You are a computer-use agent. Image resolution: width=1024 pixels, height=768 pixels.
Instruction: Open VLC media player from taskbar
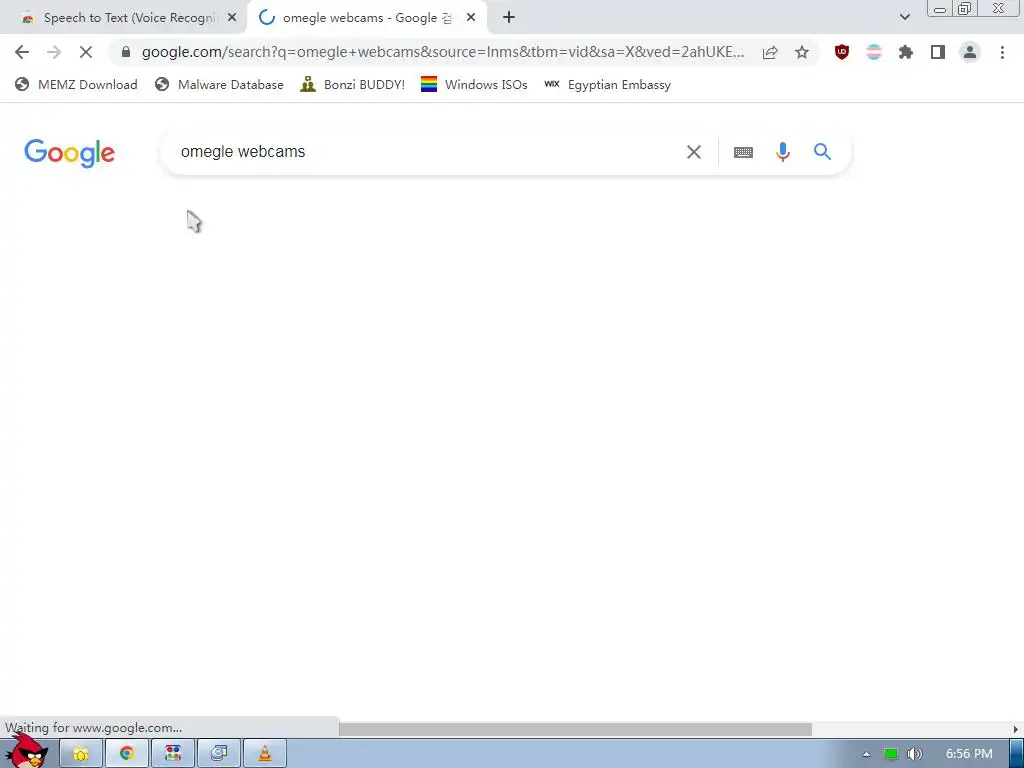click(x=264, y=754)
